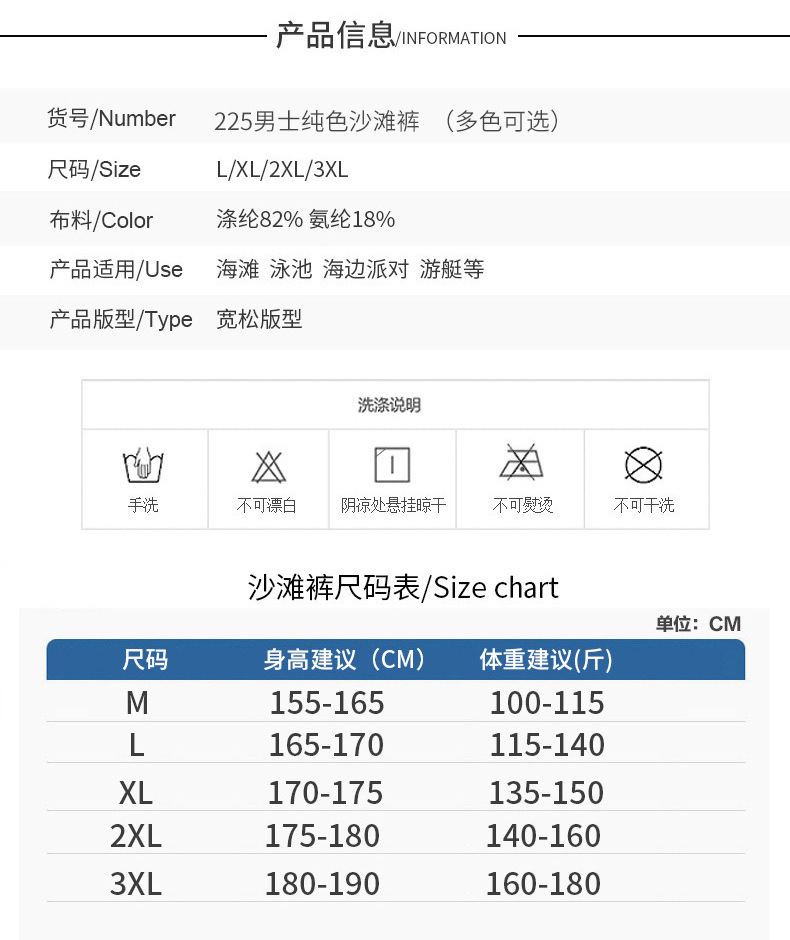
Task: Click the do-not-bleach (不可漂白) triangle icon
Action: pyautogui.click(x=268, y=467)
